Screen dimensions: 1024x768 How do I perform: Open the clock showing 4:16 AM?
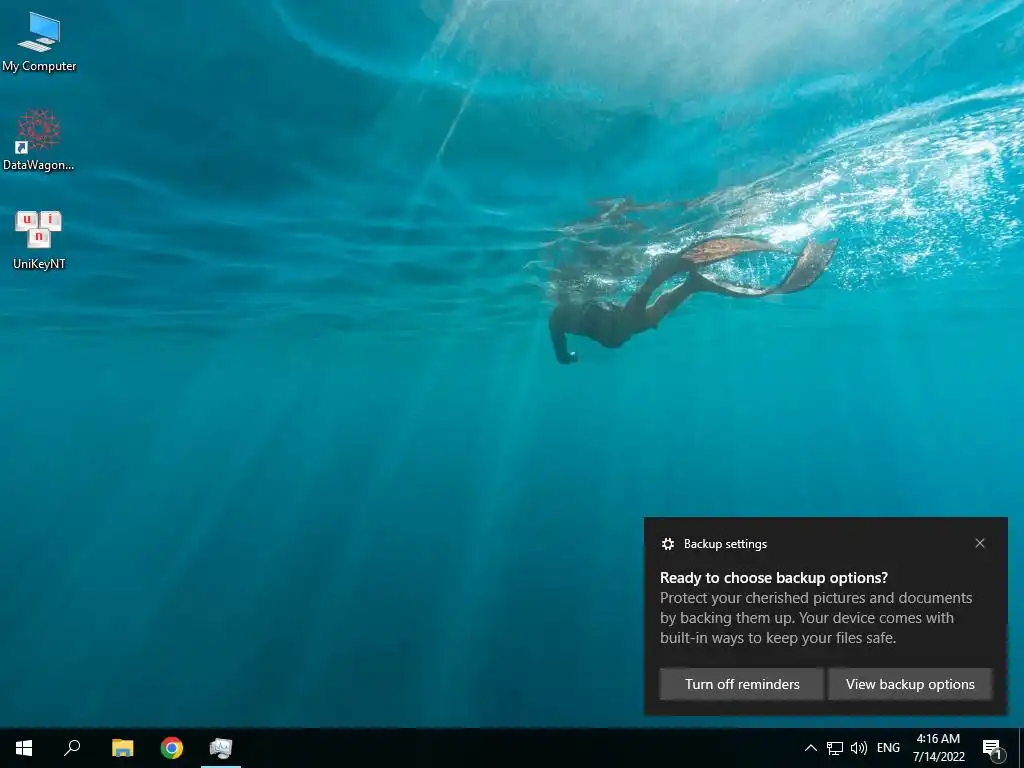(x=938, y=739)
